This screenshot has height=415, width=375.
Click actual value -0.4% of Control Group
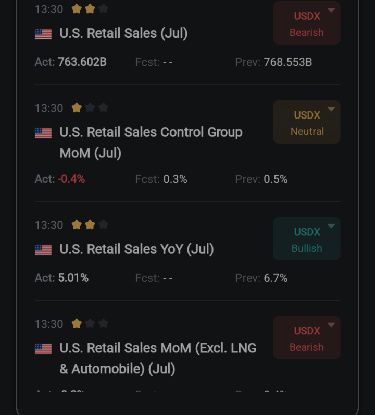[71, 179]
